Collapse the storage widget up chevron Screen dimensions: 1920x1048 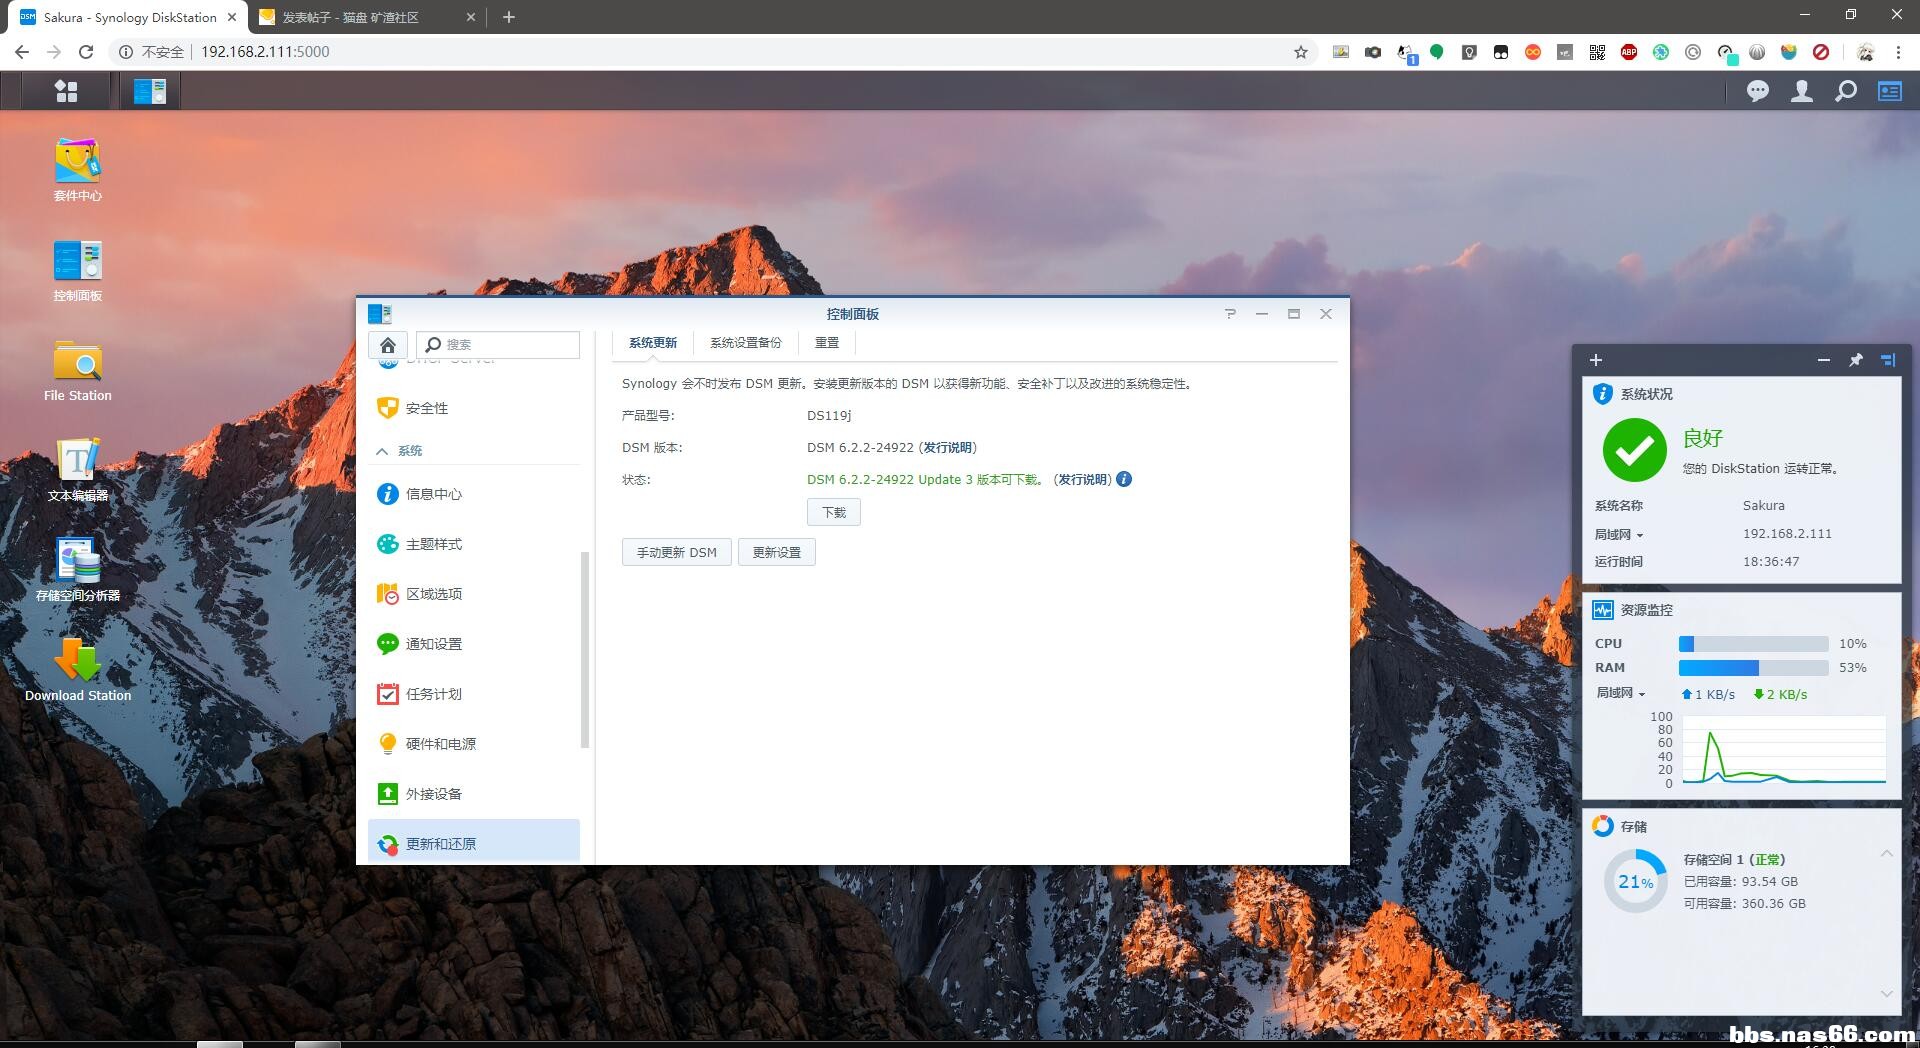1886,853
